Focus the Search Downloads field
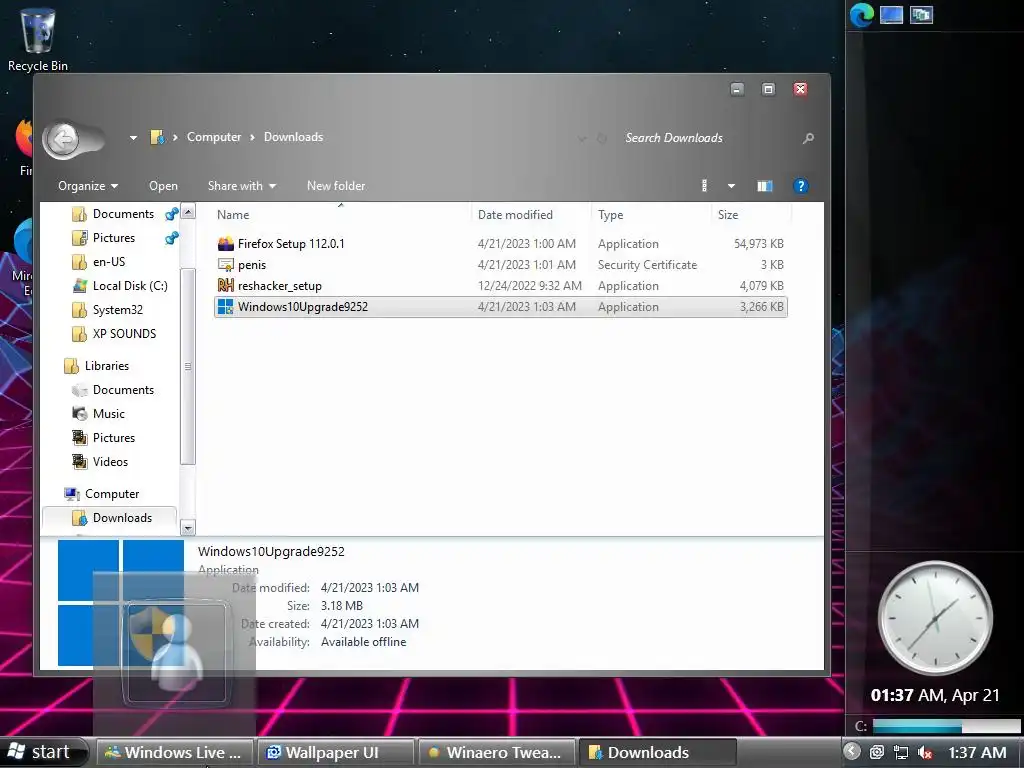 point(709,138)
